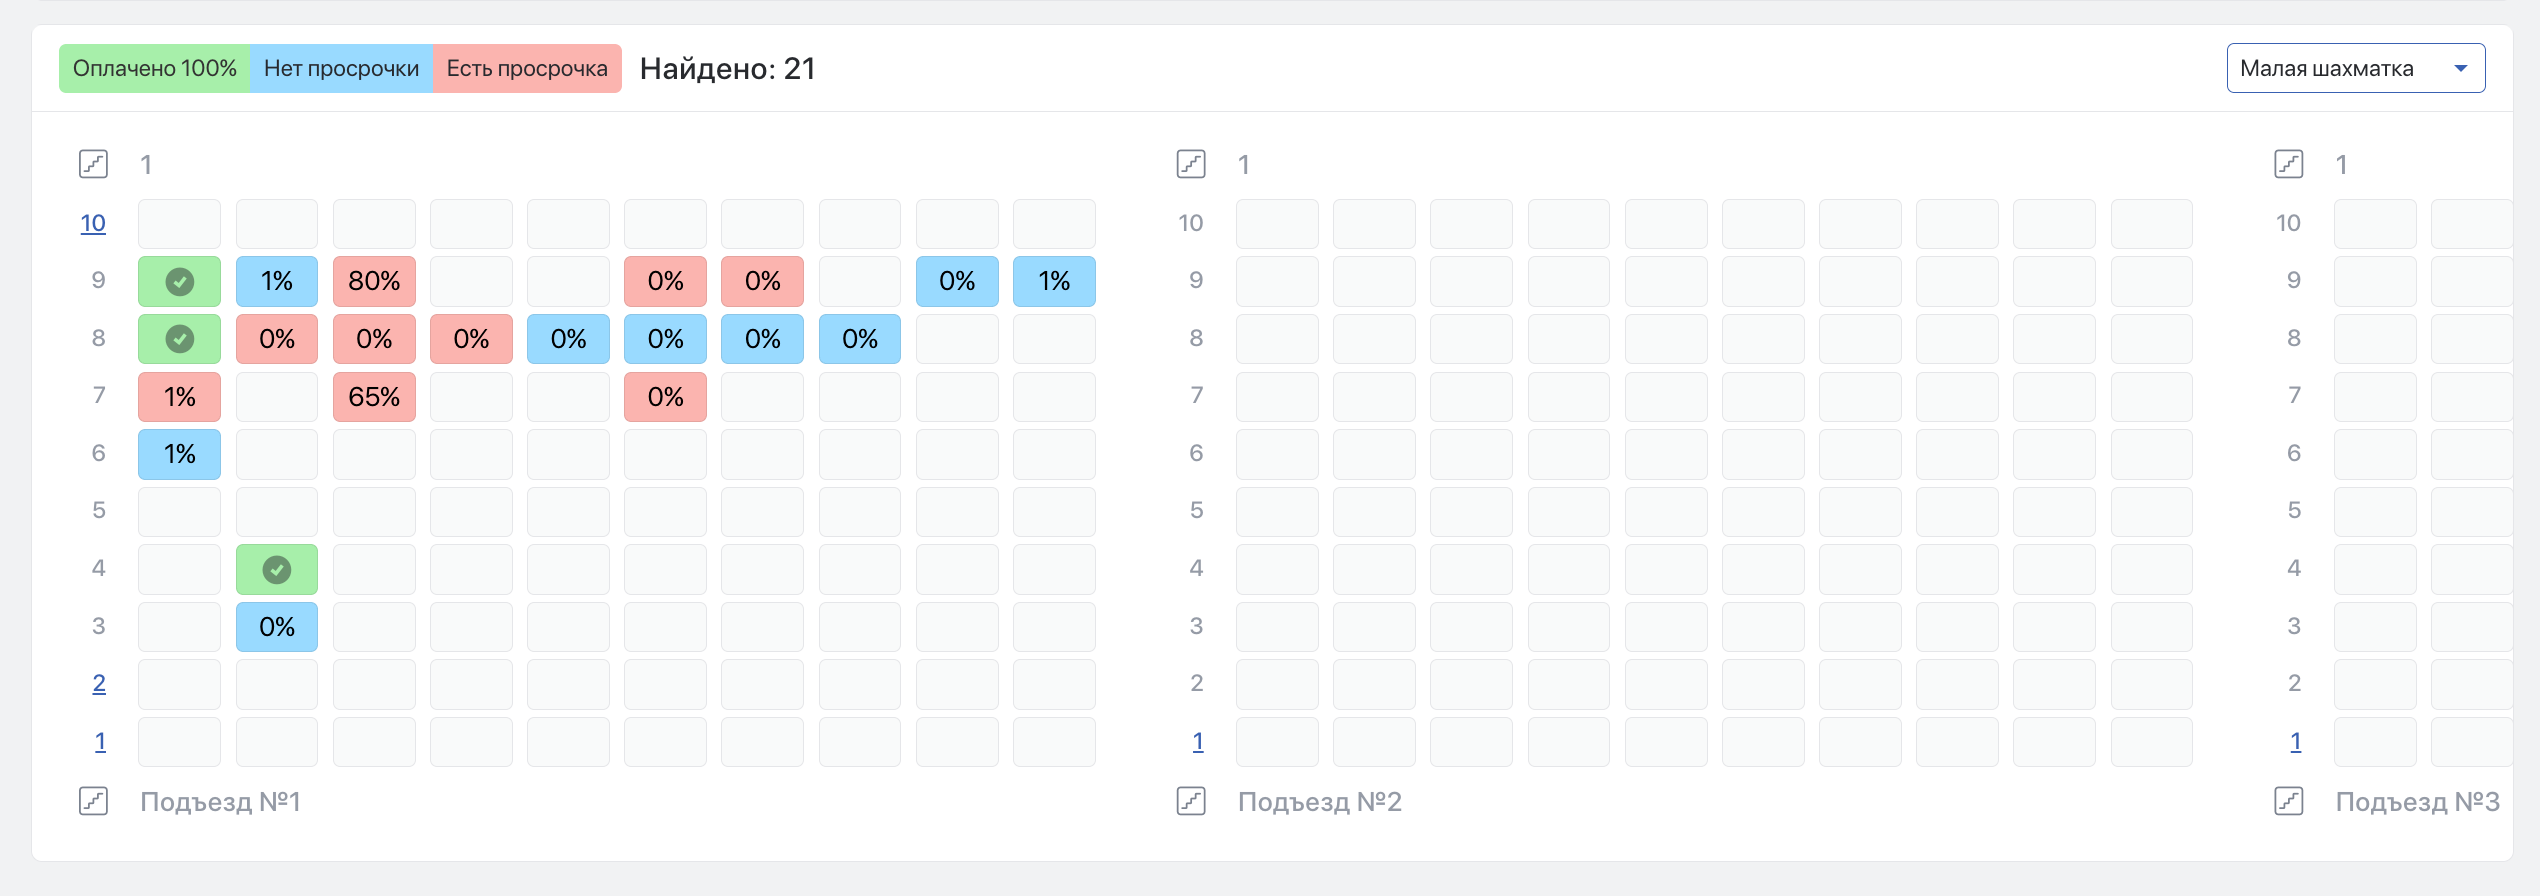The width and height of the screenshot is (2540, 896).
Task: Select the red 65% cell on floor 7
Action: pos(374,397)
